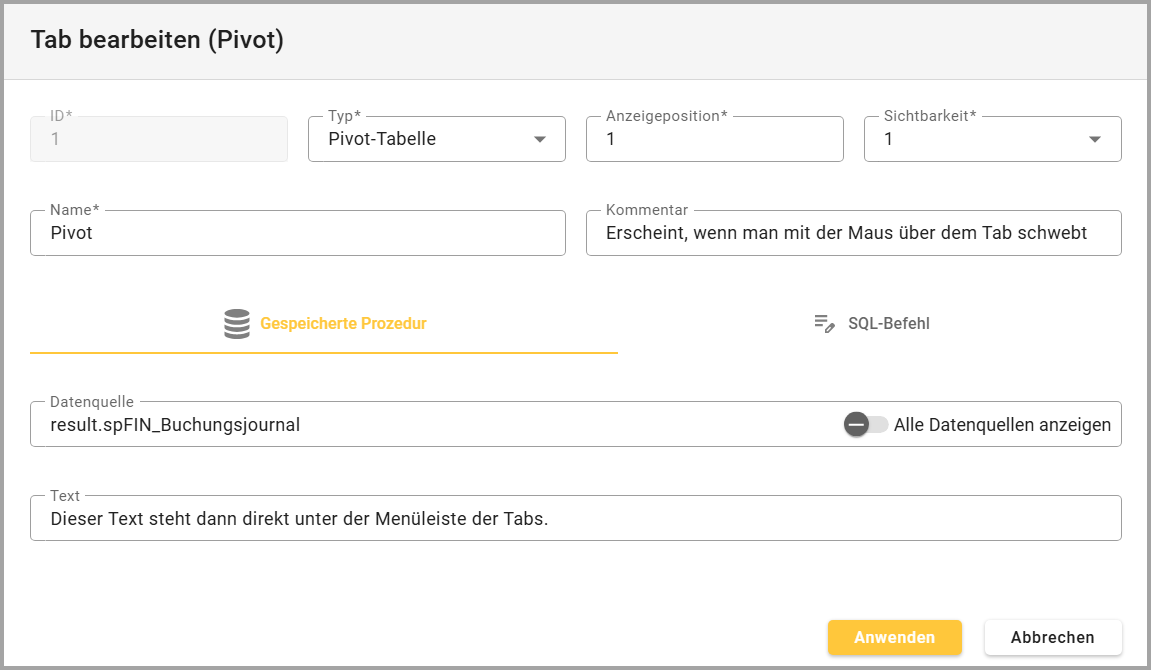Screen dimensions: 1151x670
Task: Click the dialog title 'Tab bearbeiten (Pivot)'
Action: click(157, 40)
